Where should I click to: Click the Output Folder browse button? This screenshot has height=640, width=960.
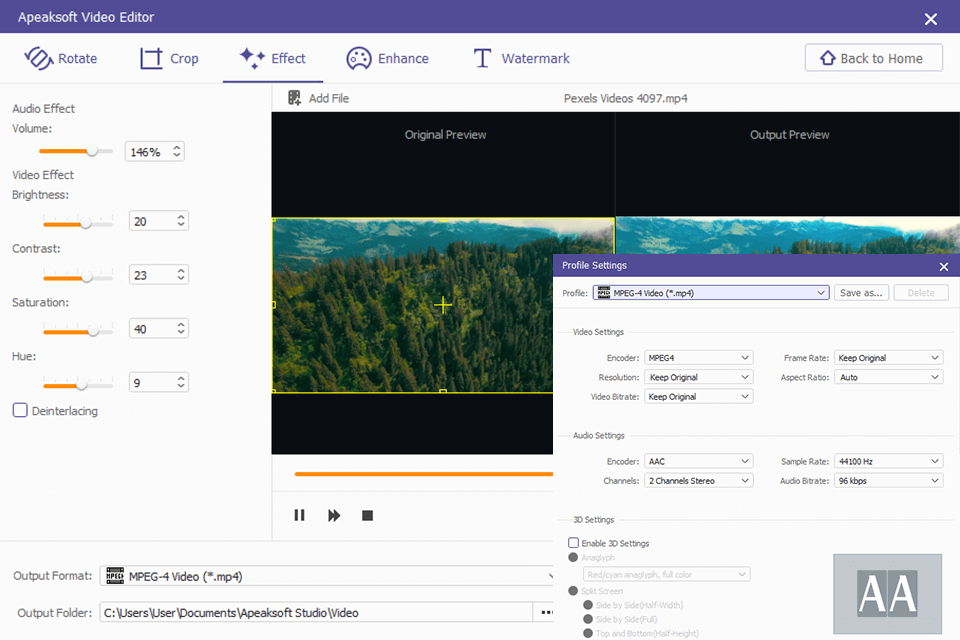[545, 612]
